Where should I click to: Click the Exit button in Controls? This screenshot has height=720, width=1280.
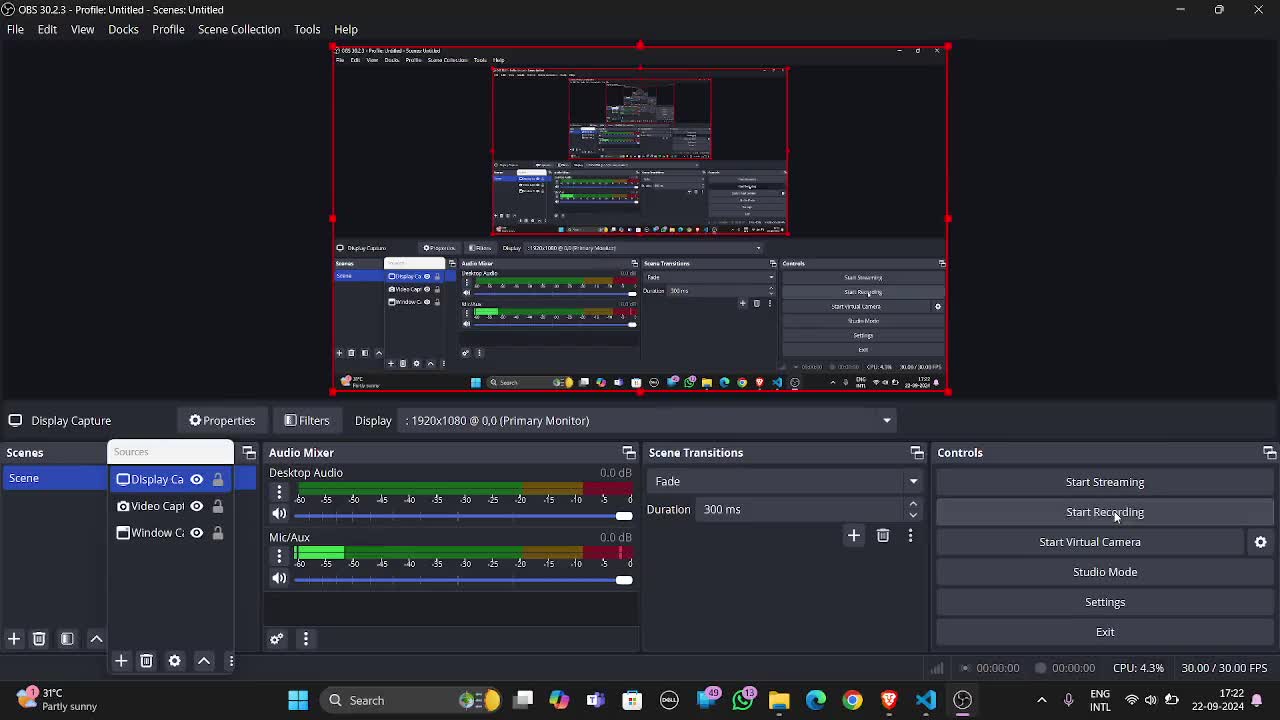coord(1105,632)
